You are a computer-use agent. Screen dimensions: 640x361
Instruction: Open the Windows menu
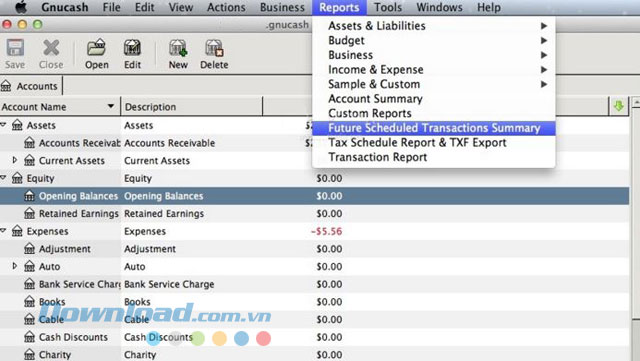click(x=439, y=7)
